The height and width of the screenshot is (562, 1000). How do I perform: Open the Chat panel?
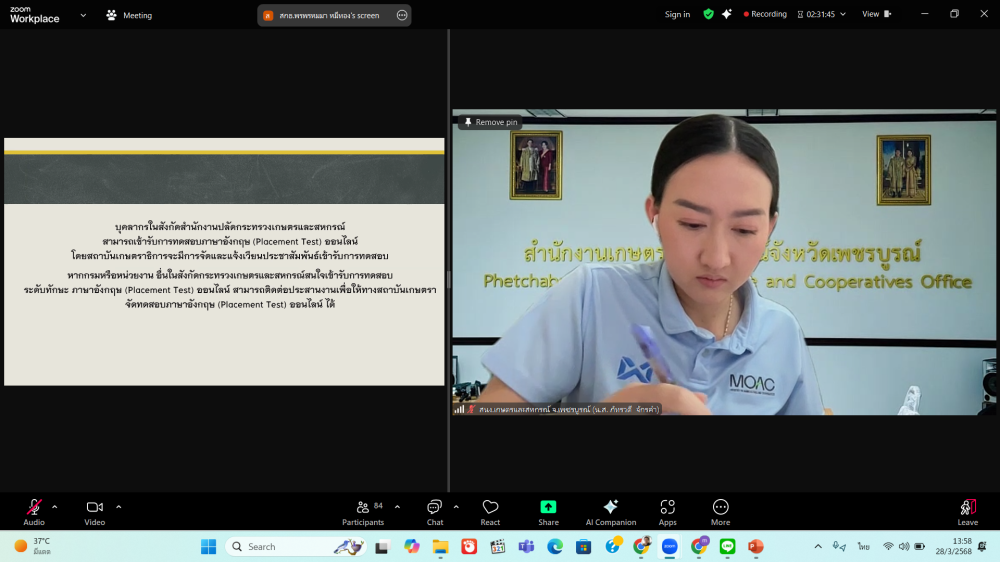coord(435,511)
